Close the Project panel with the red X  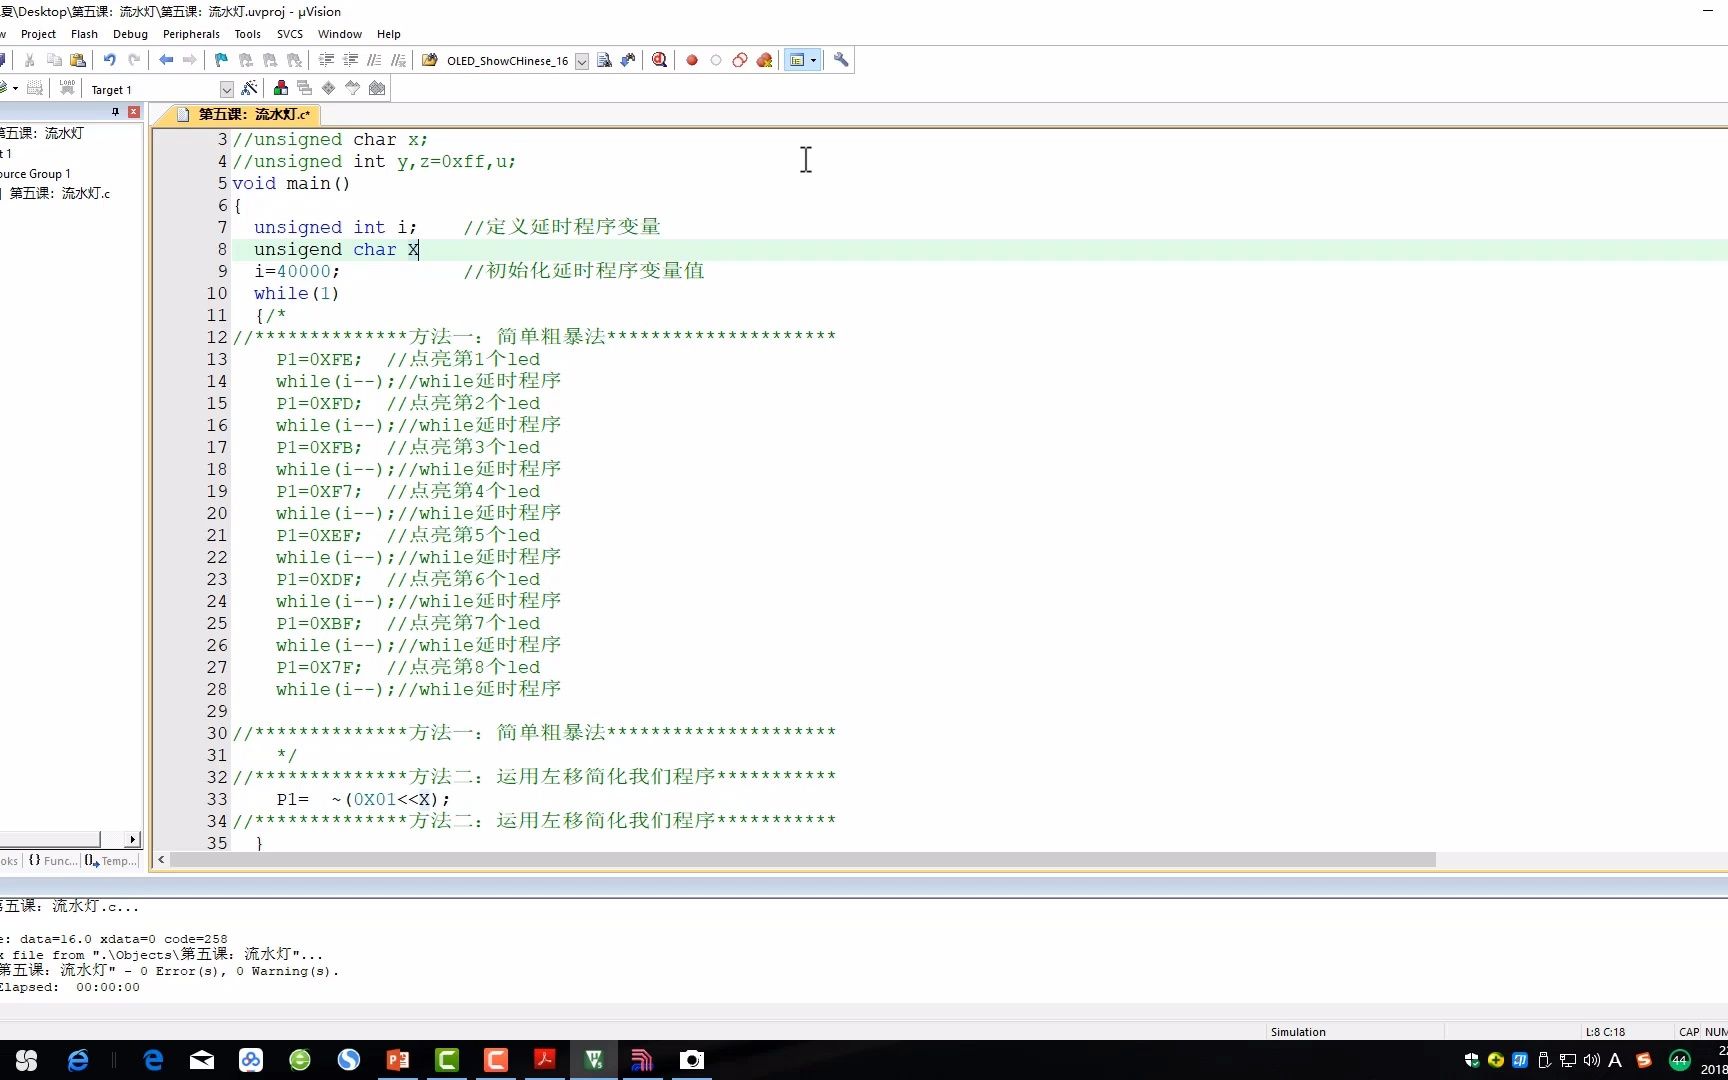[134, 112]
